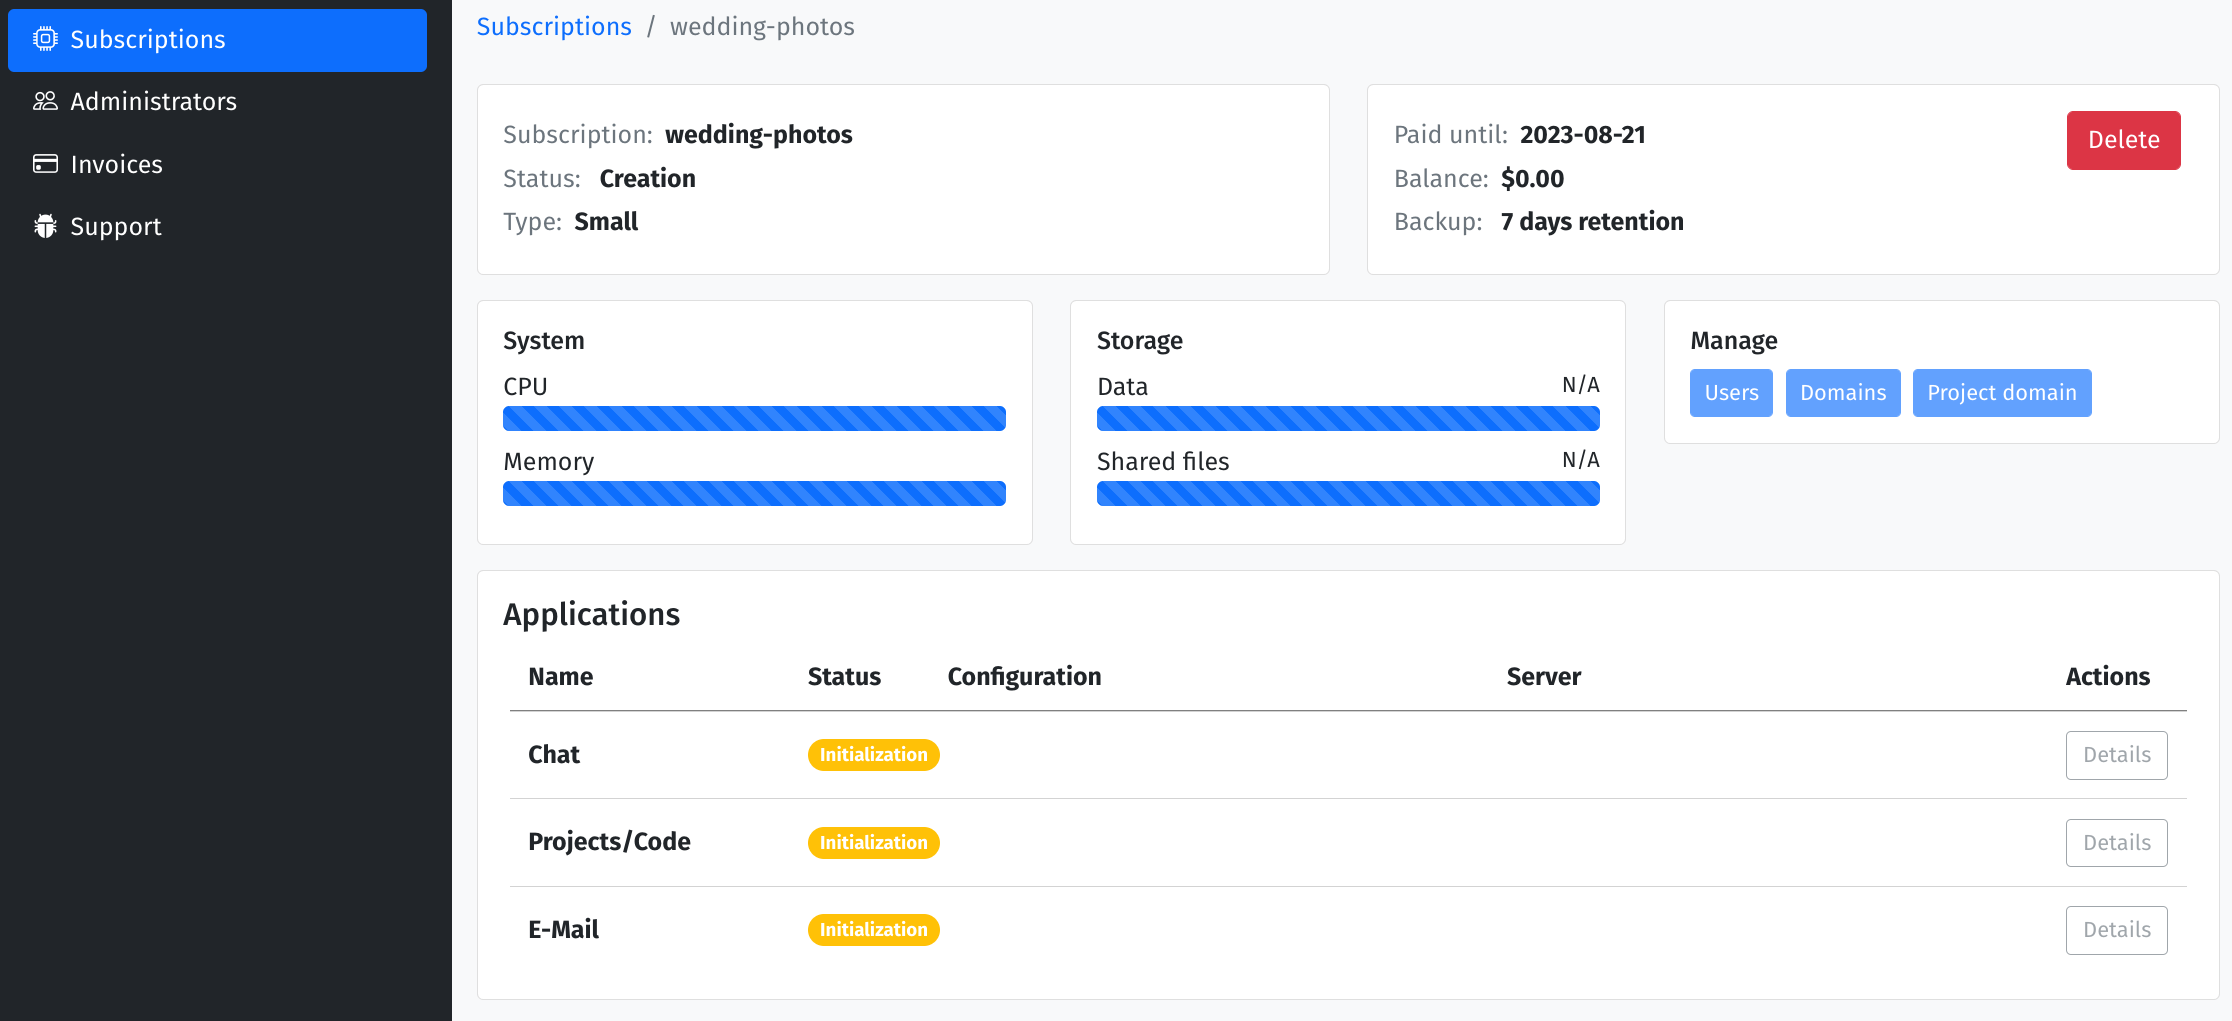Click the Server column header
This screenshot has width=2232, height=1021.
tap(1543, 677)
